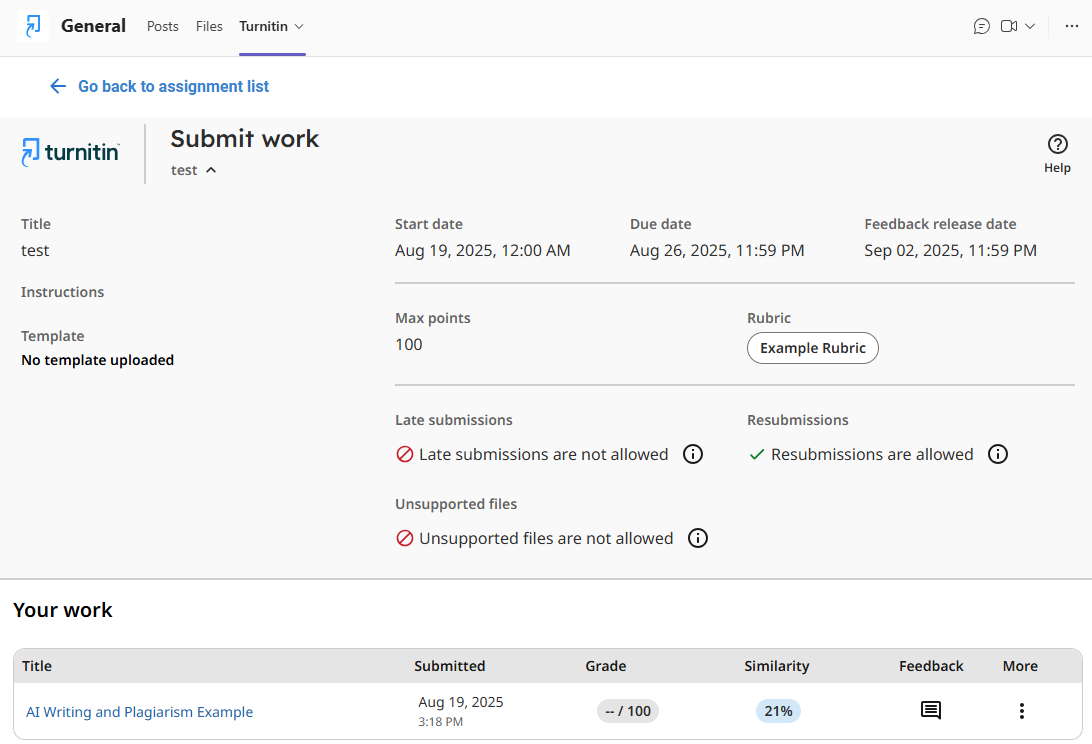Show info about resubmissions

[997, 454]
